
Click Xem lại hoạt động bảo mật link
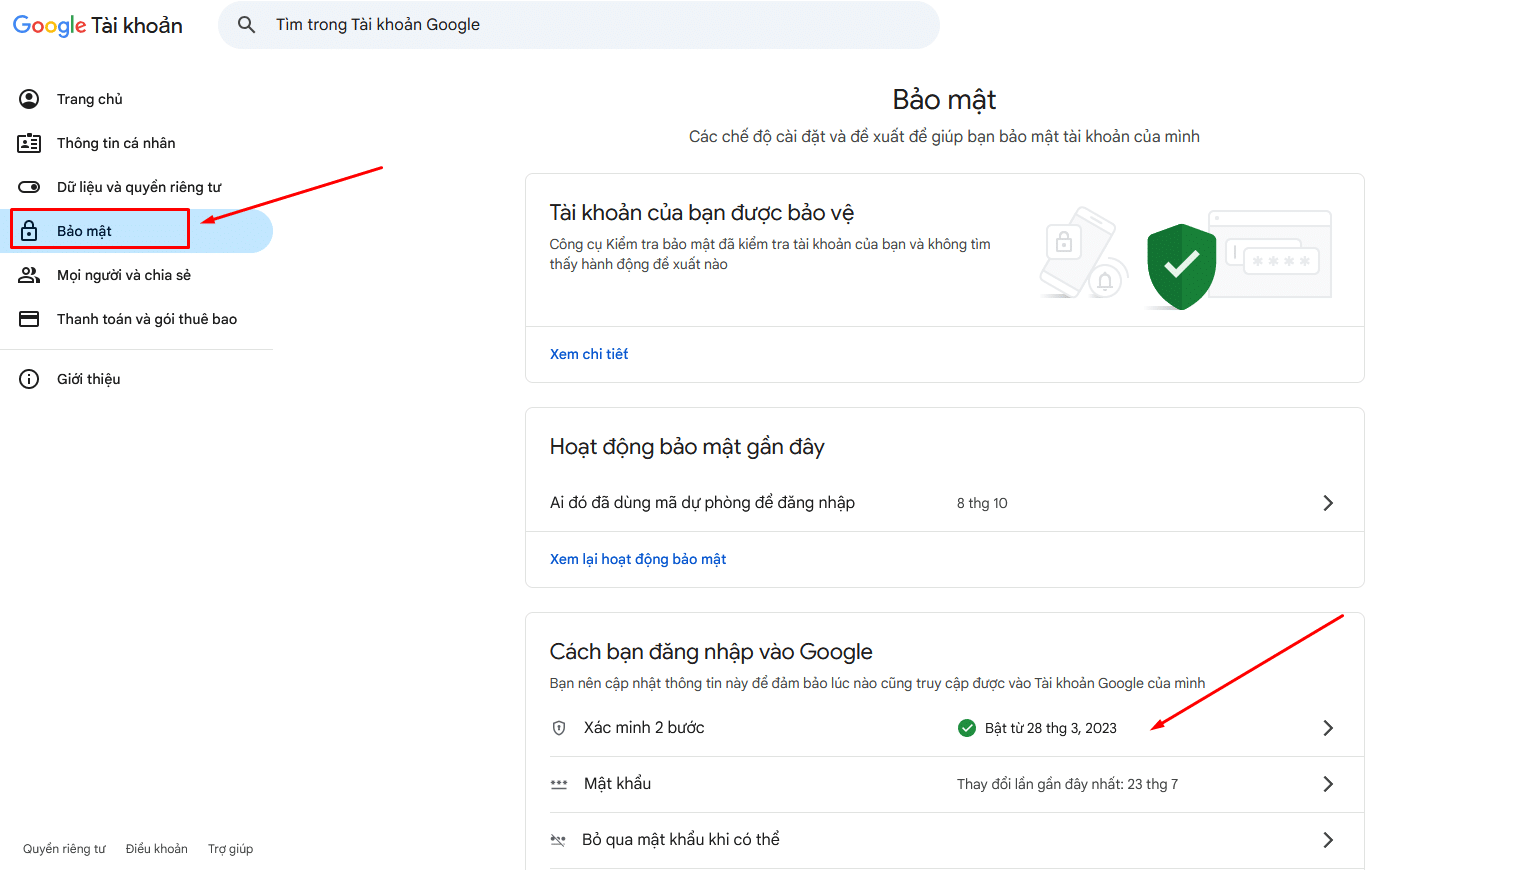(x=638, y=559)
